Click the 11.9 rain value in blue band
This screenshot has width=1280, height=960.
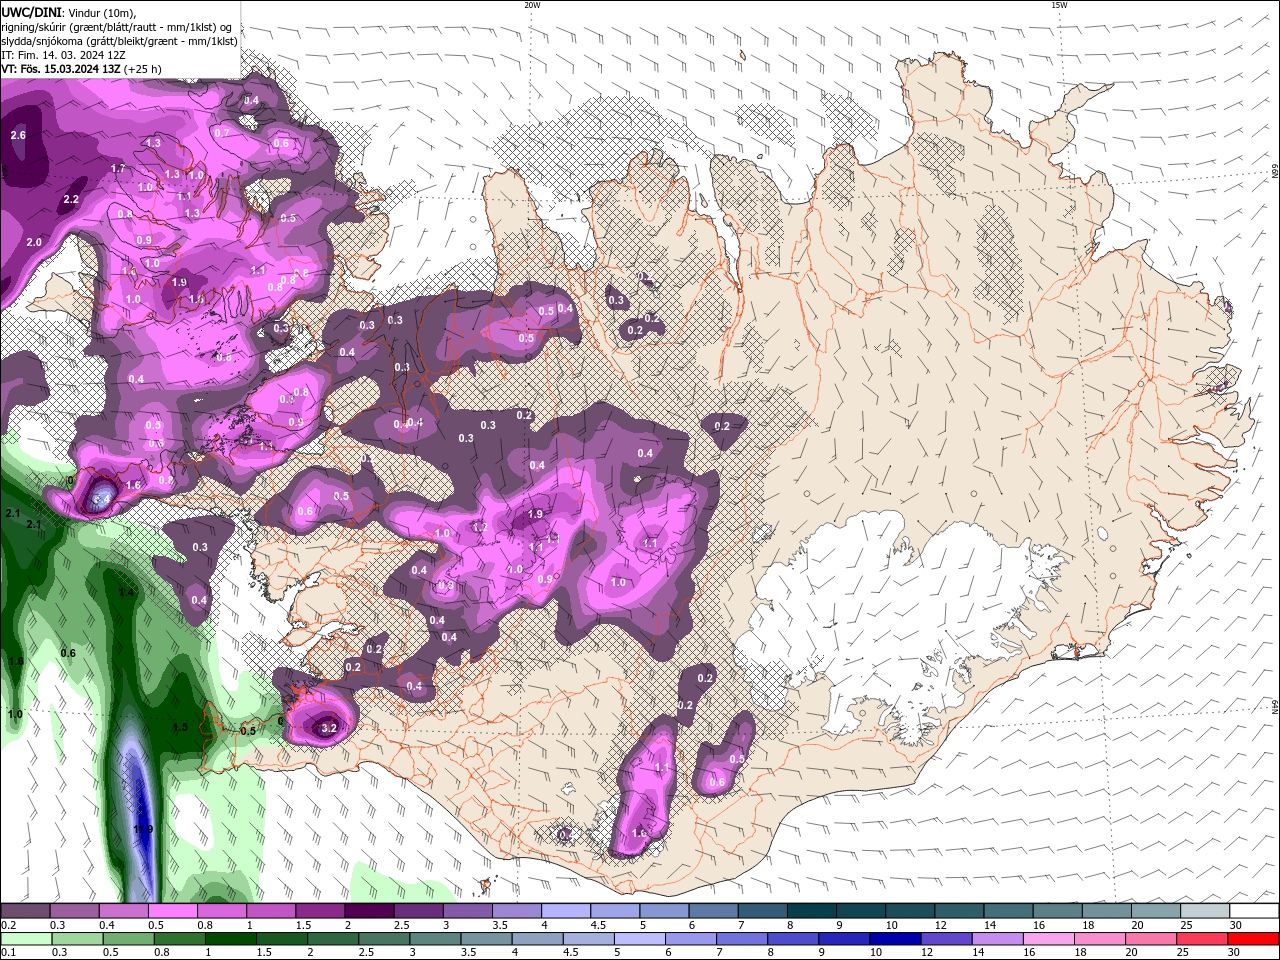click(x=143, y=830)
